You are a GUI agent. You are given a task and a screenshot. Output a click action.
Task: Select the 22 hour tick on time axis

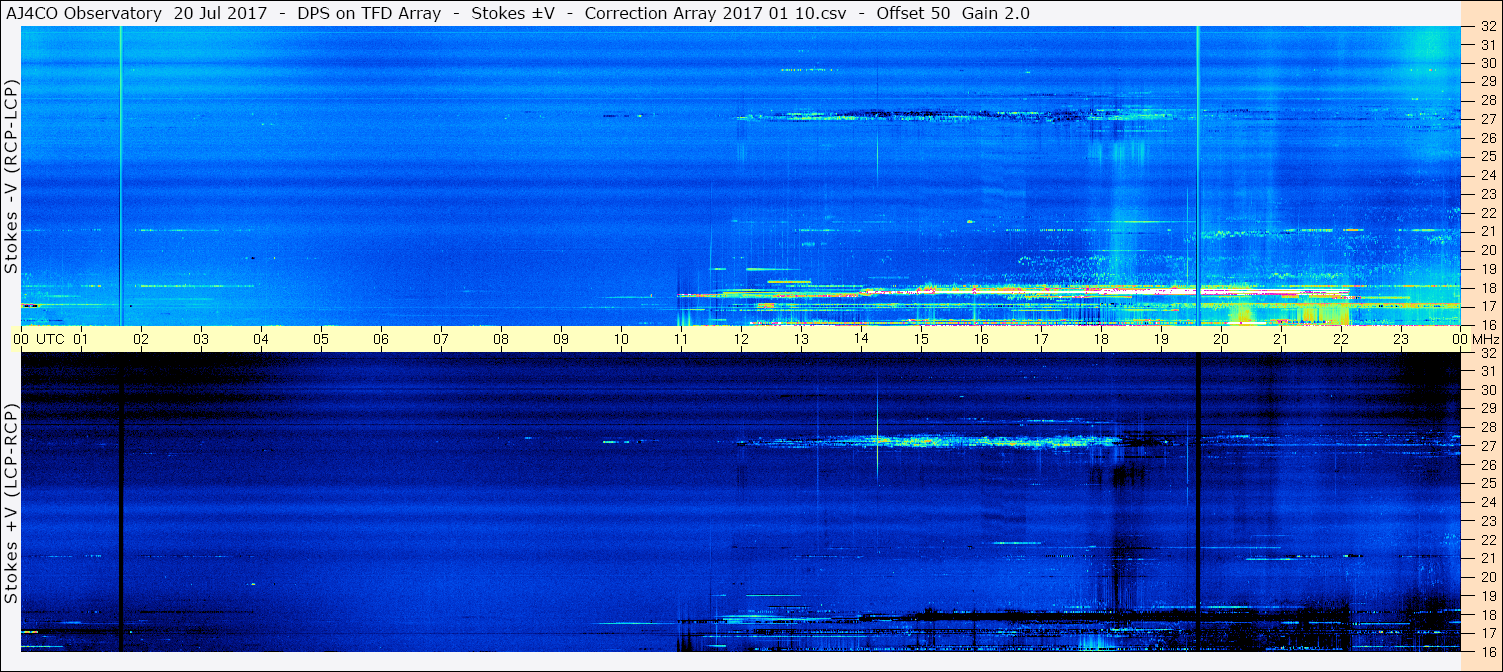pyautogui.click(x=1341, y=339)
